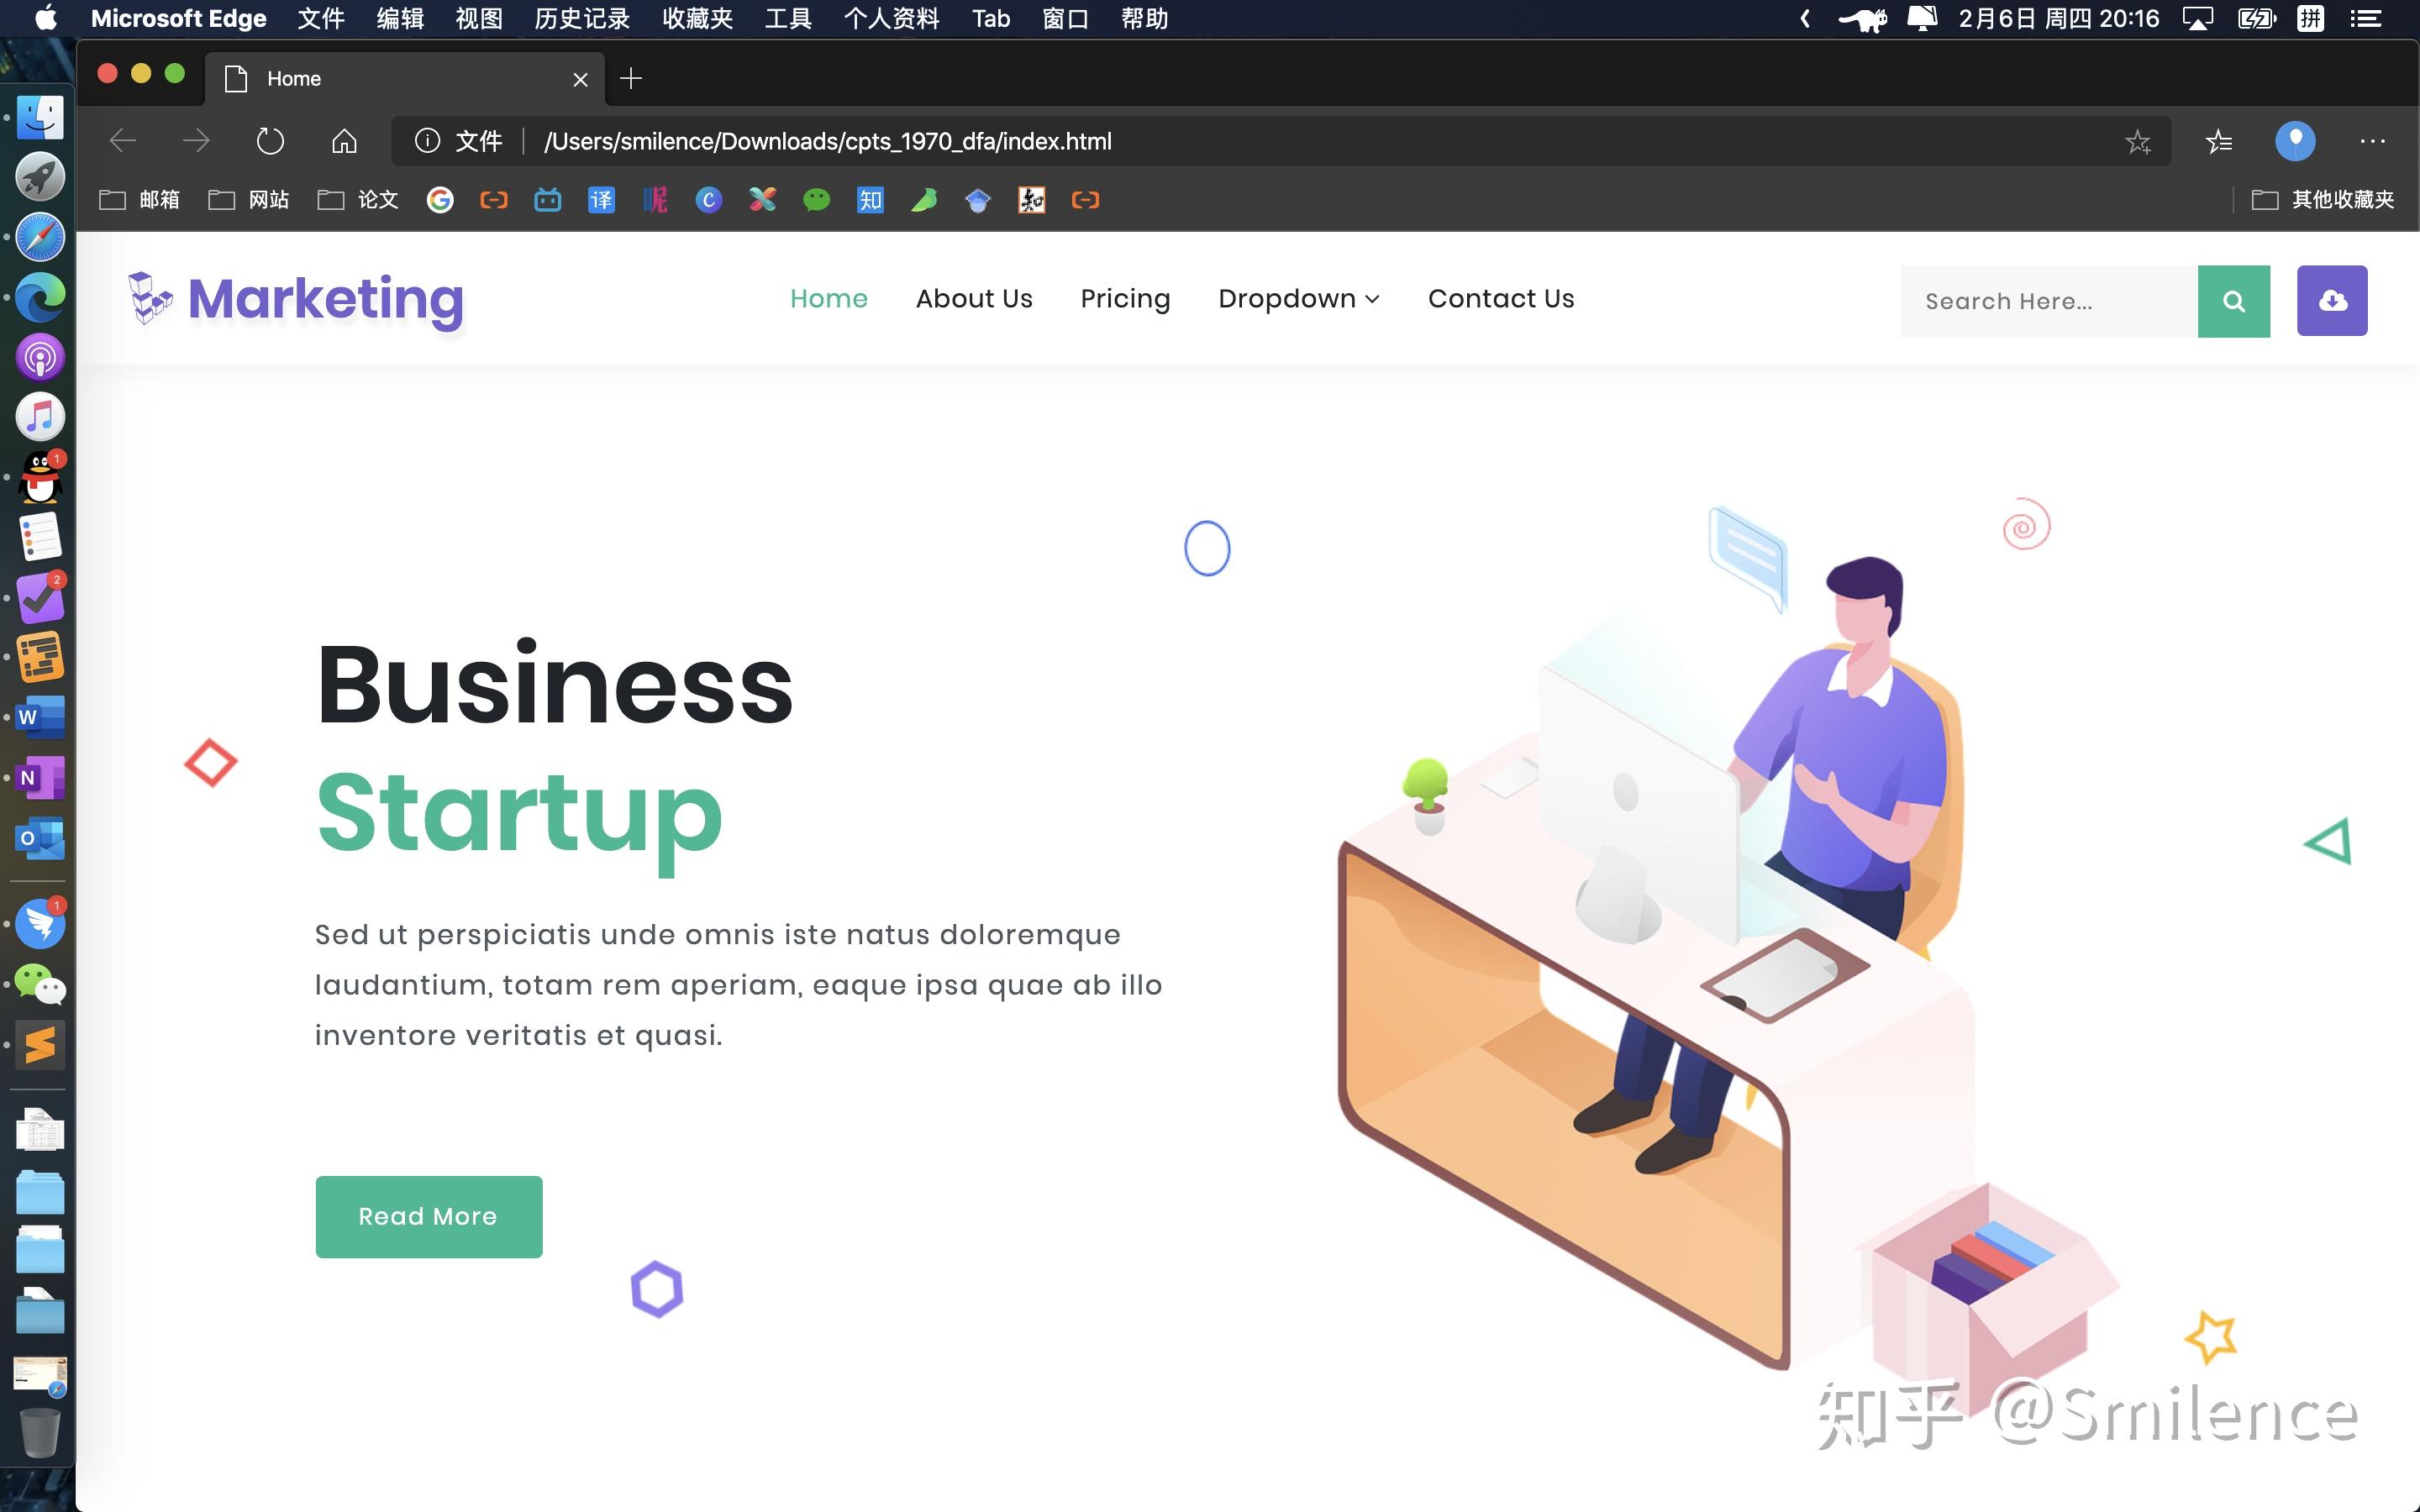This screenshot has width=2420, height=1512.
Task: Select the About Us nav tab
Action: coord(972,298)
